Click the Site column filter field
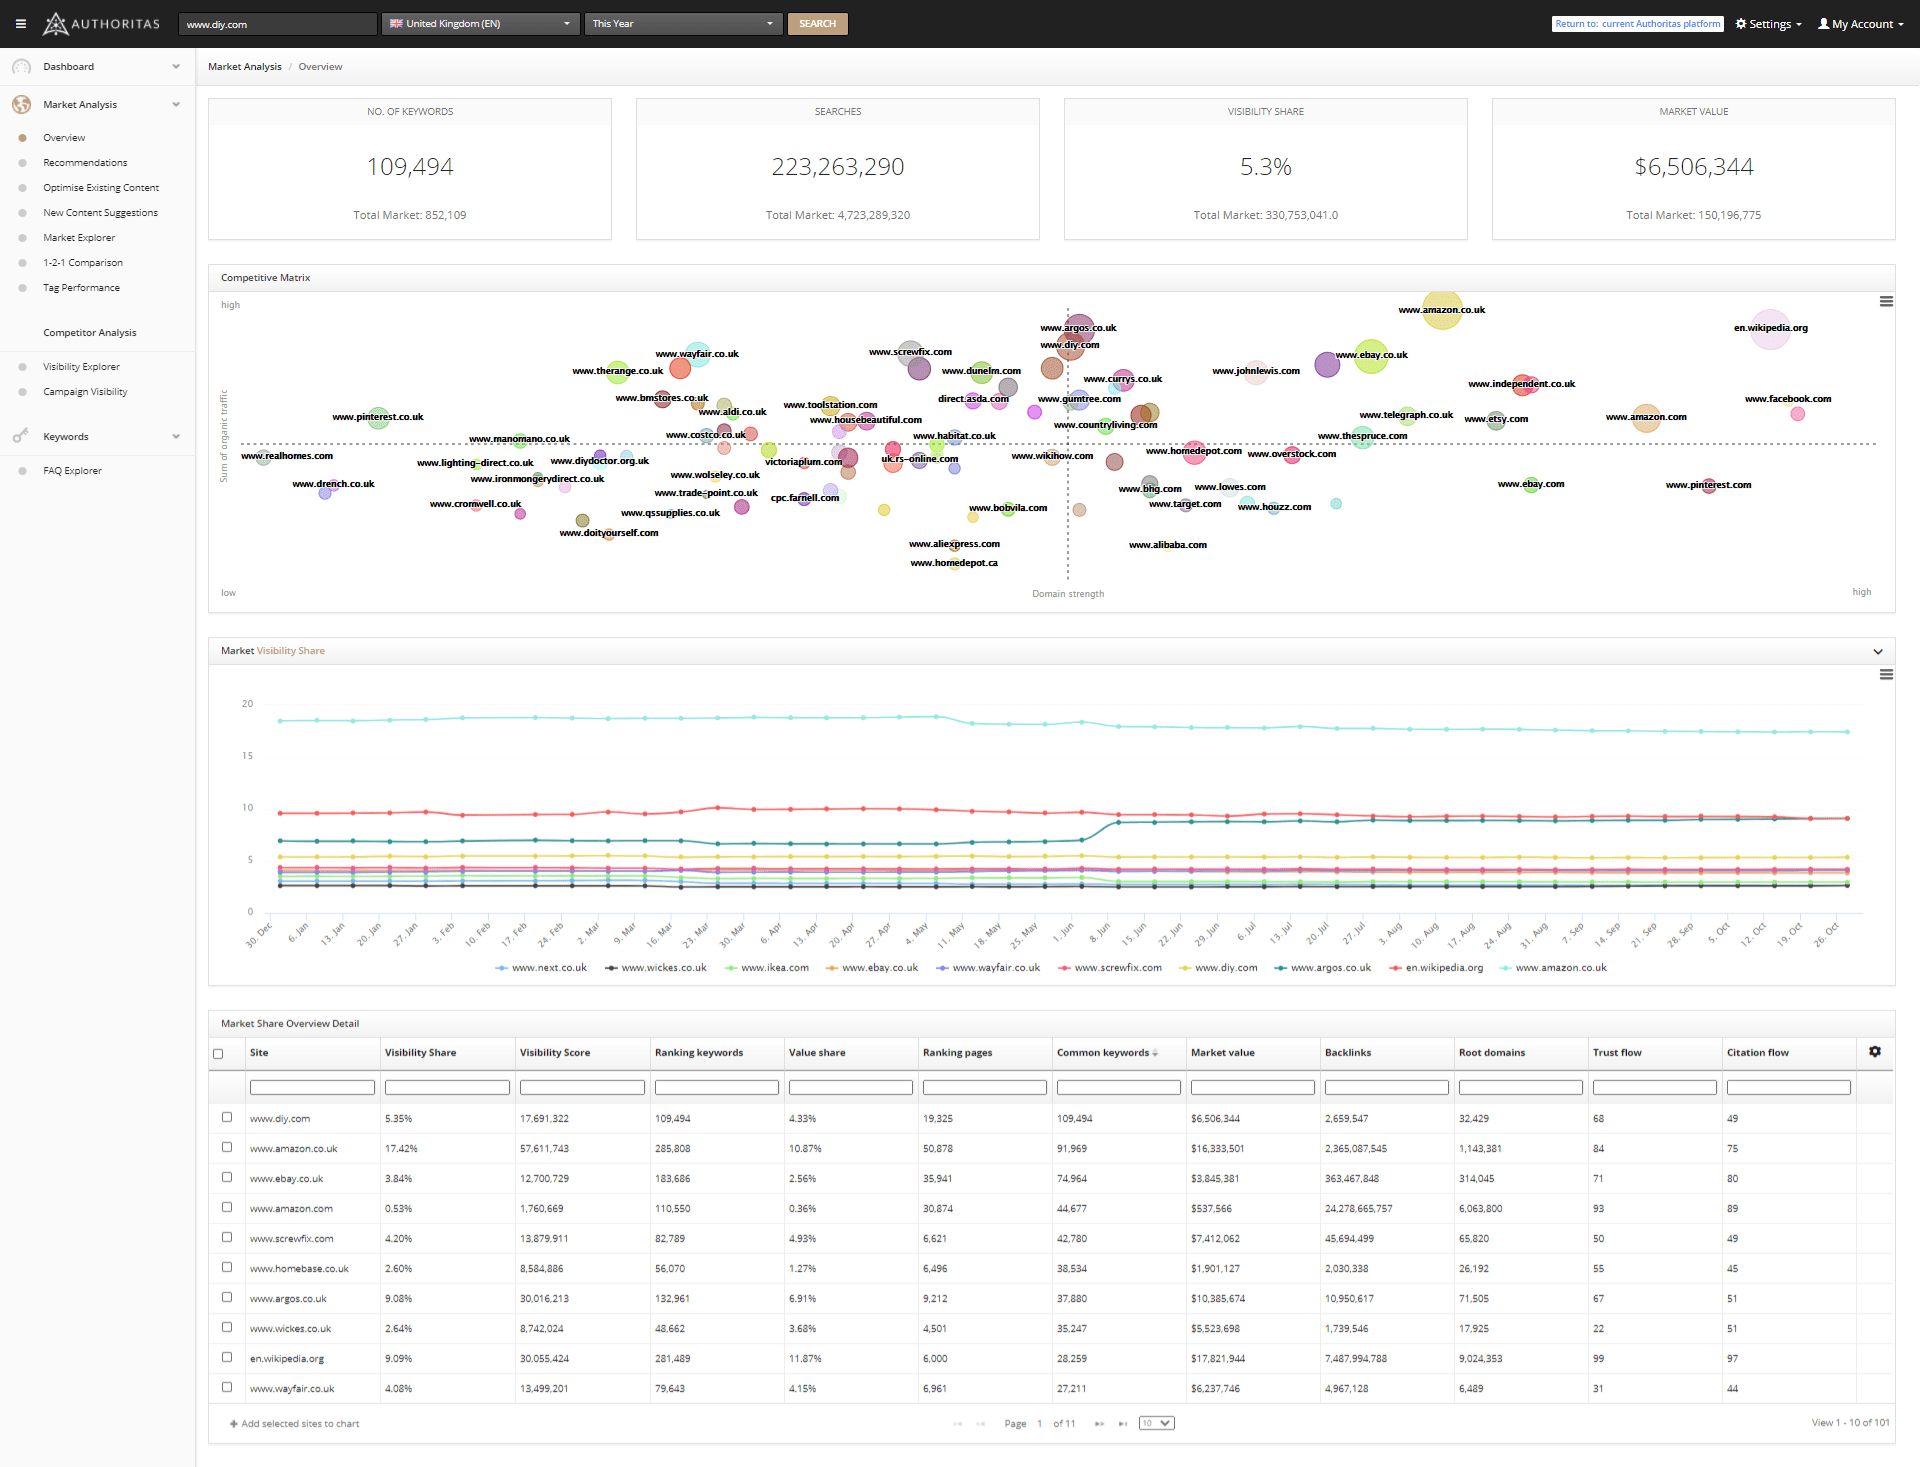1920x1467 pixels. 312,1087
